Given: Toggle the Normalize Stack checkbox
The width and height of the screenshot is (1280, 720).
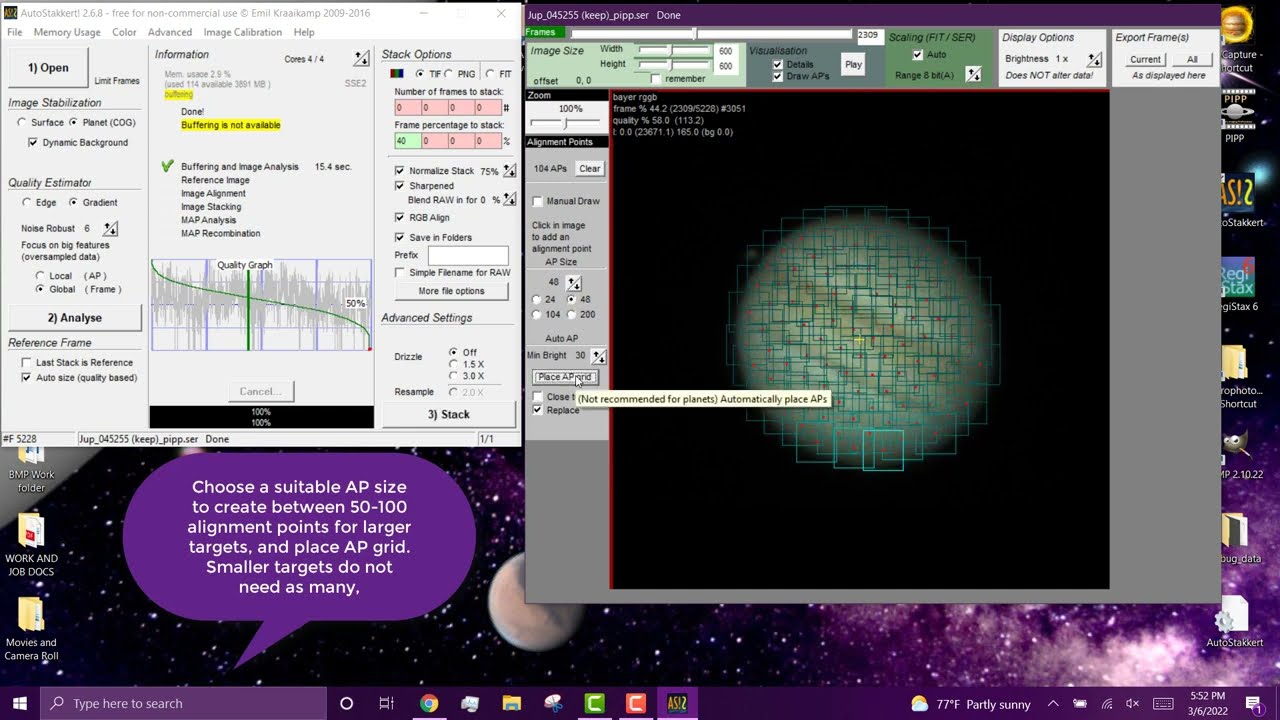Looking at the screenshot, I should point(400,171).
